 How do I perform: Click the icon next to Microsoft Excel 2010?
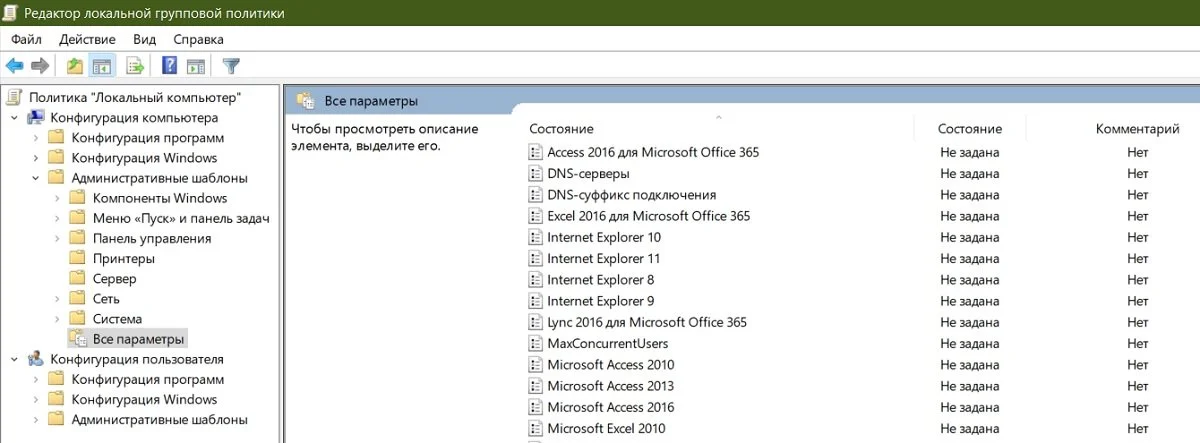point(534,429)
